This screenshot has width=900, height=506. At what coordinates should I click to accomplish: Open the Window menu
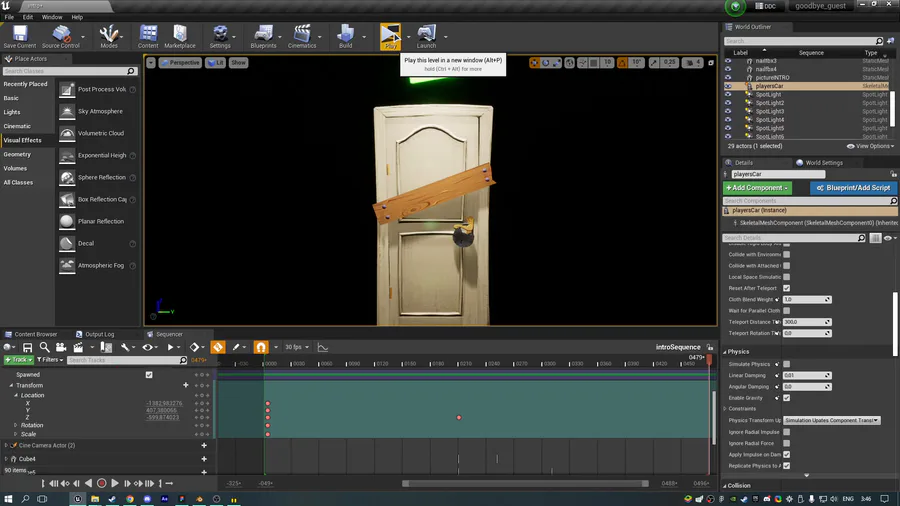(x=51, y=17)
